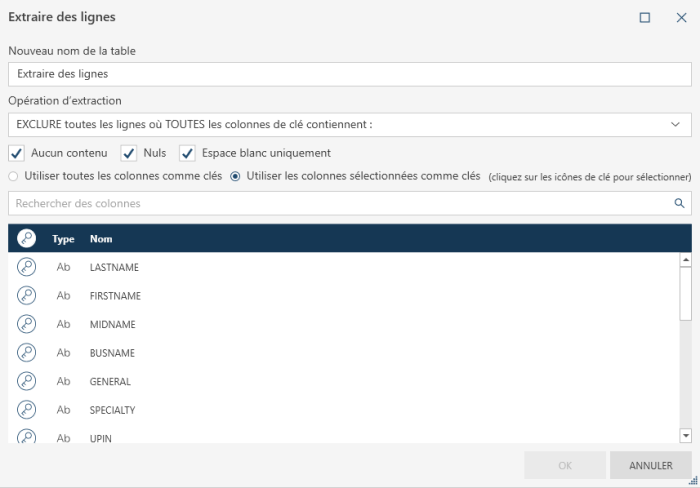Sort by the 'Nom' column header
The image size is (700, 488).
100,239
